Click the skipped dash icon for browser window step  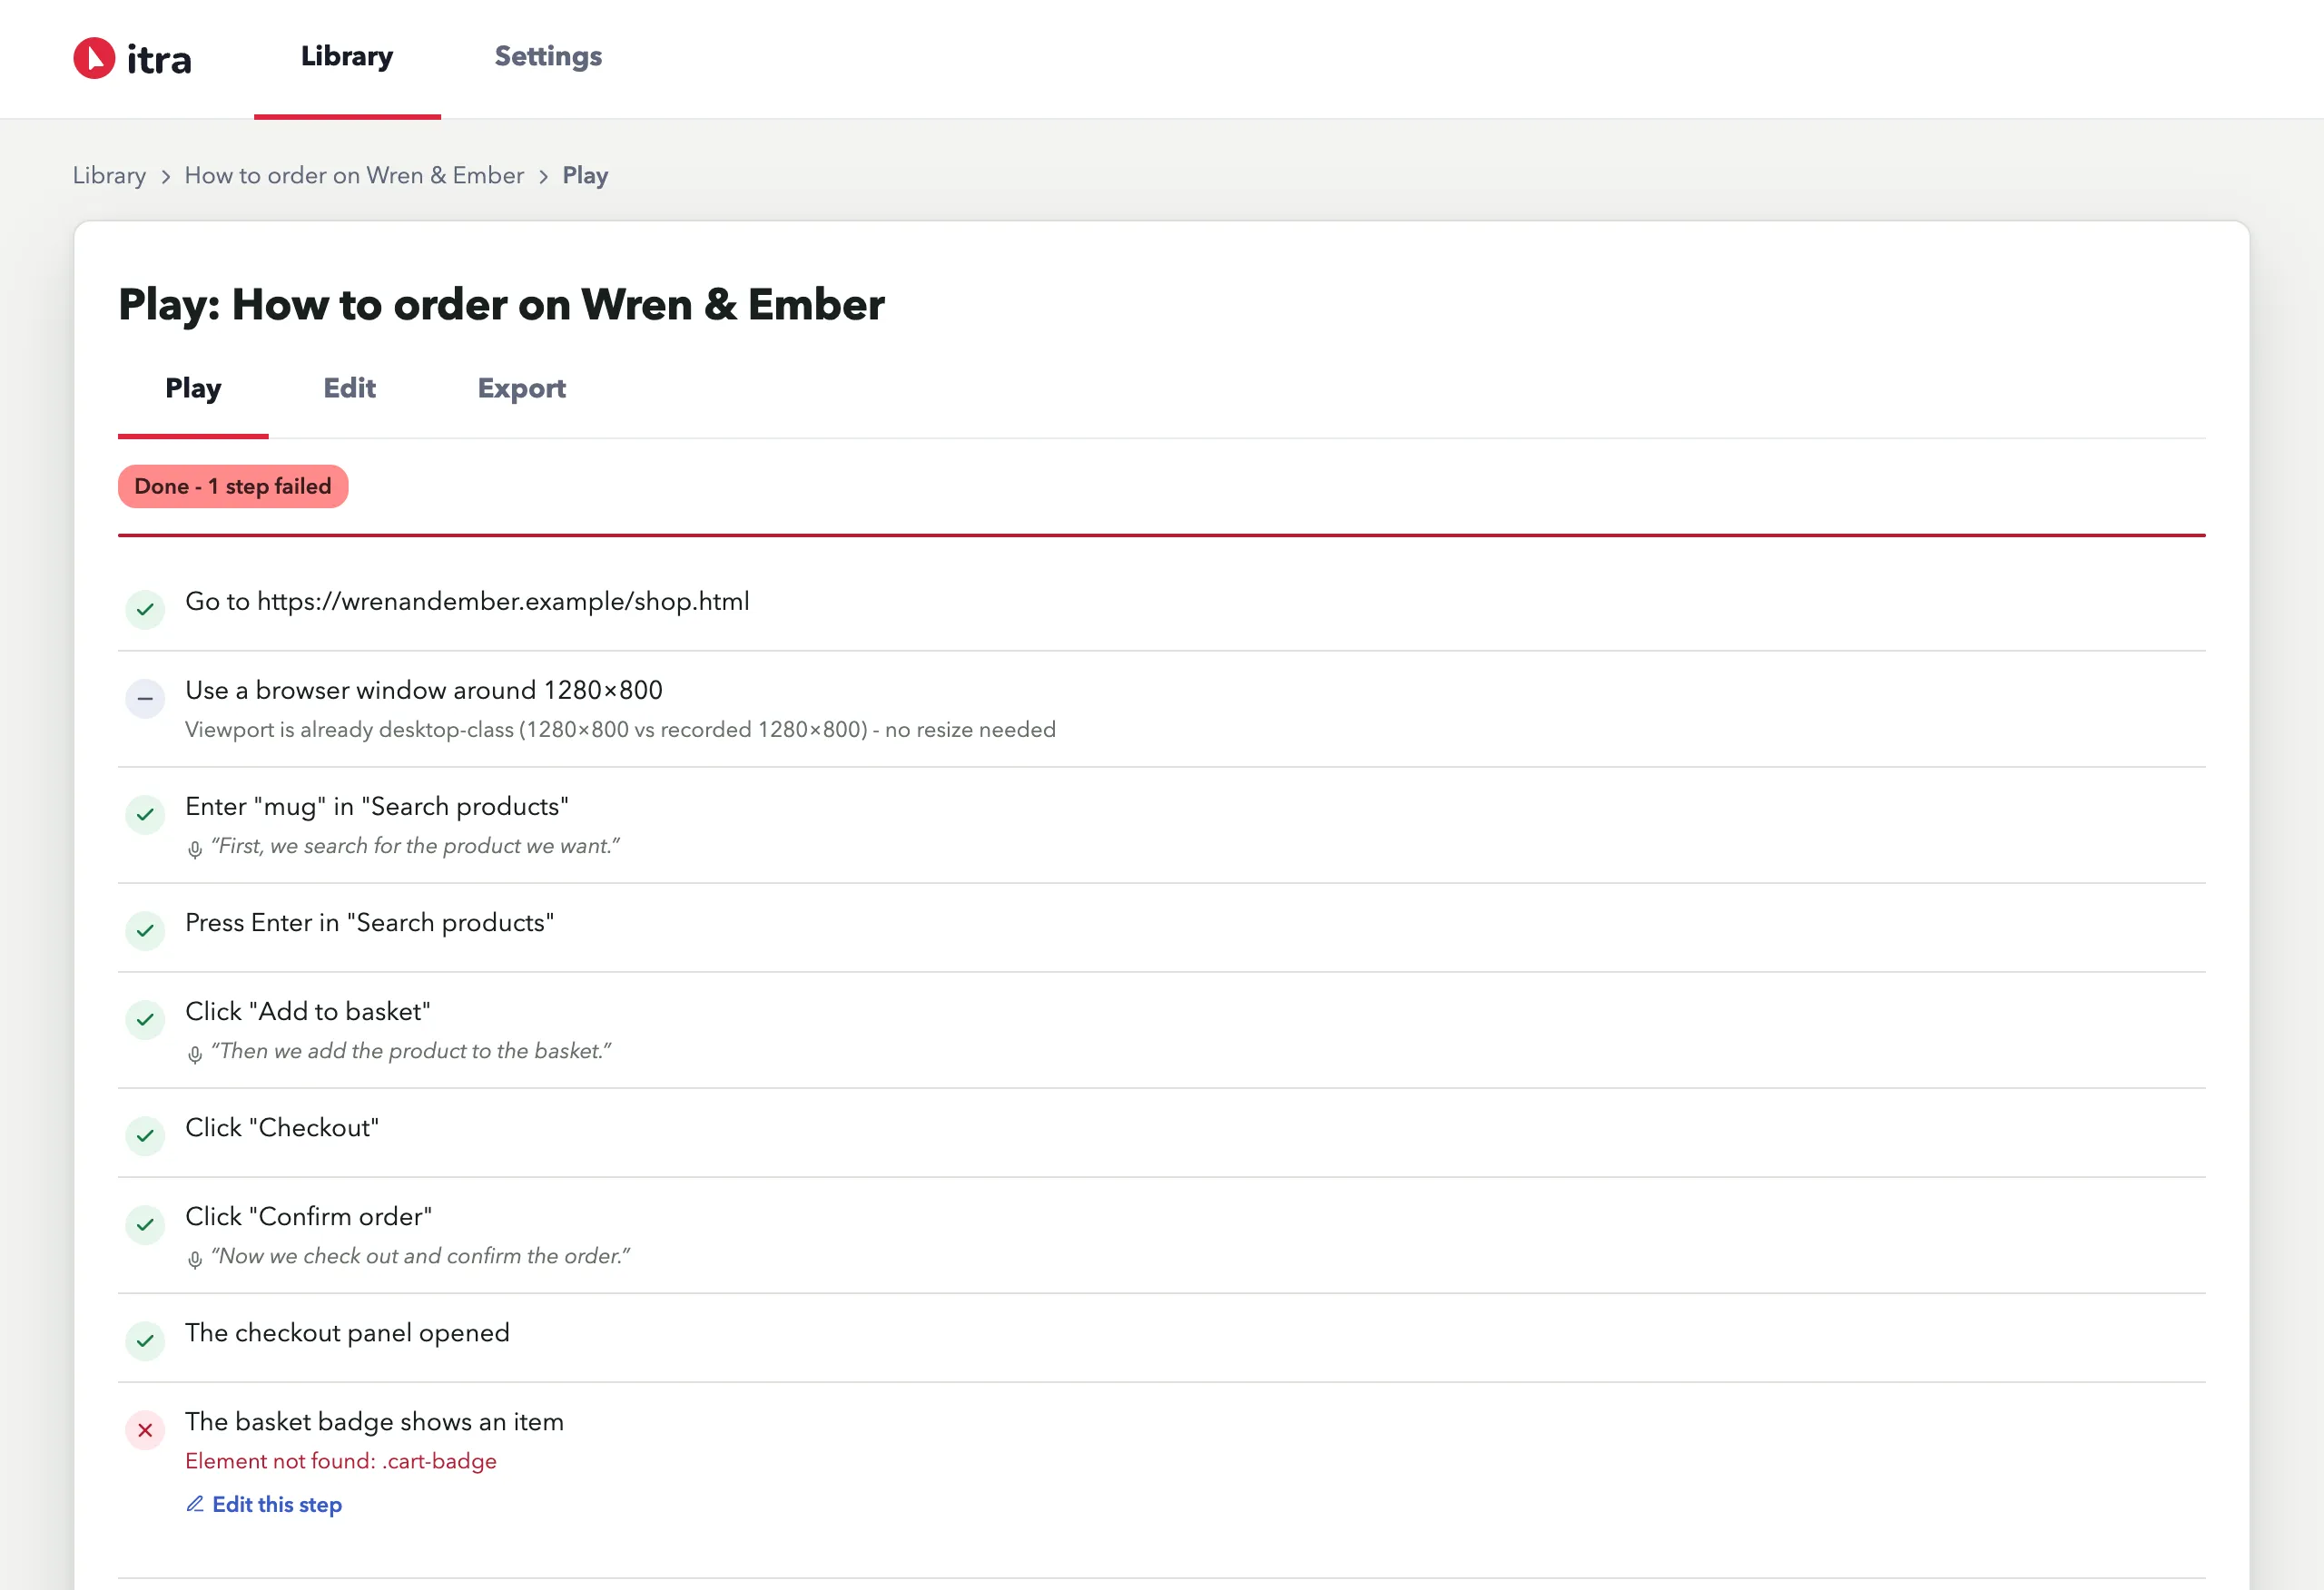pyautogui.click(x=145, y=698)
